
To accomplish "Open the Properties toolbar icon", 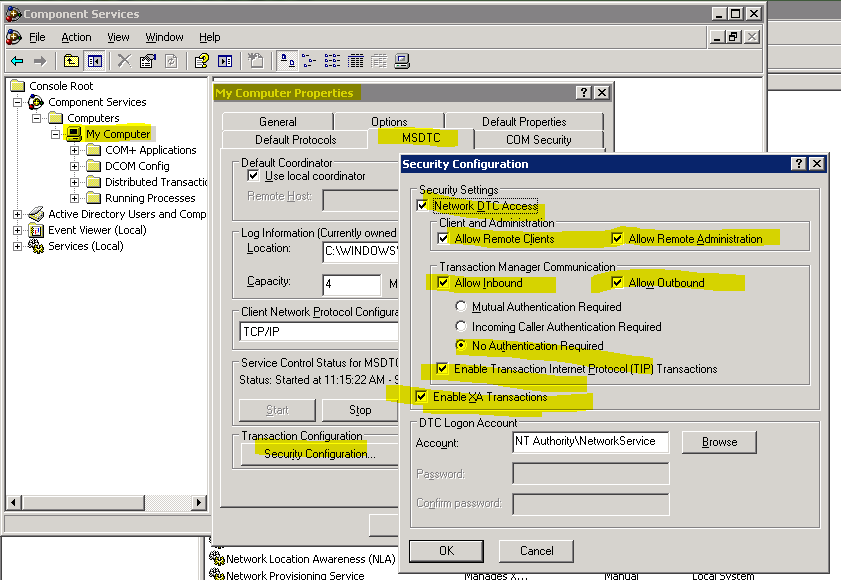I will 147,61.
